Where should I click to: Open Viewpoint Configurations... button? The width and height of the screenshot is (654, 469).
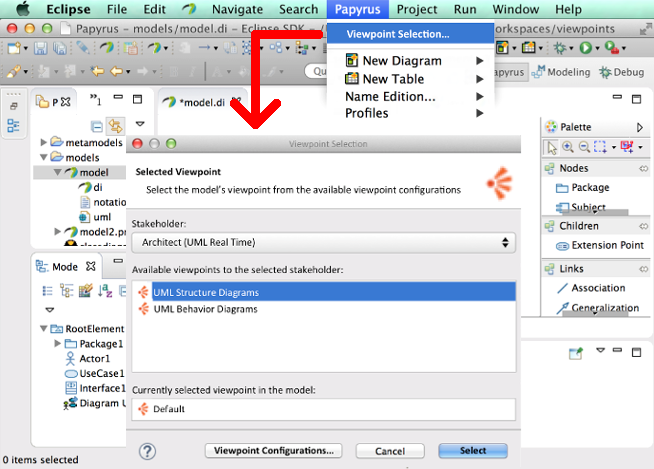click(274, 451)
